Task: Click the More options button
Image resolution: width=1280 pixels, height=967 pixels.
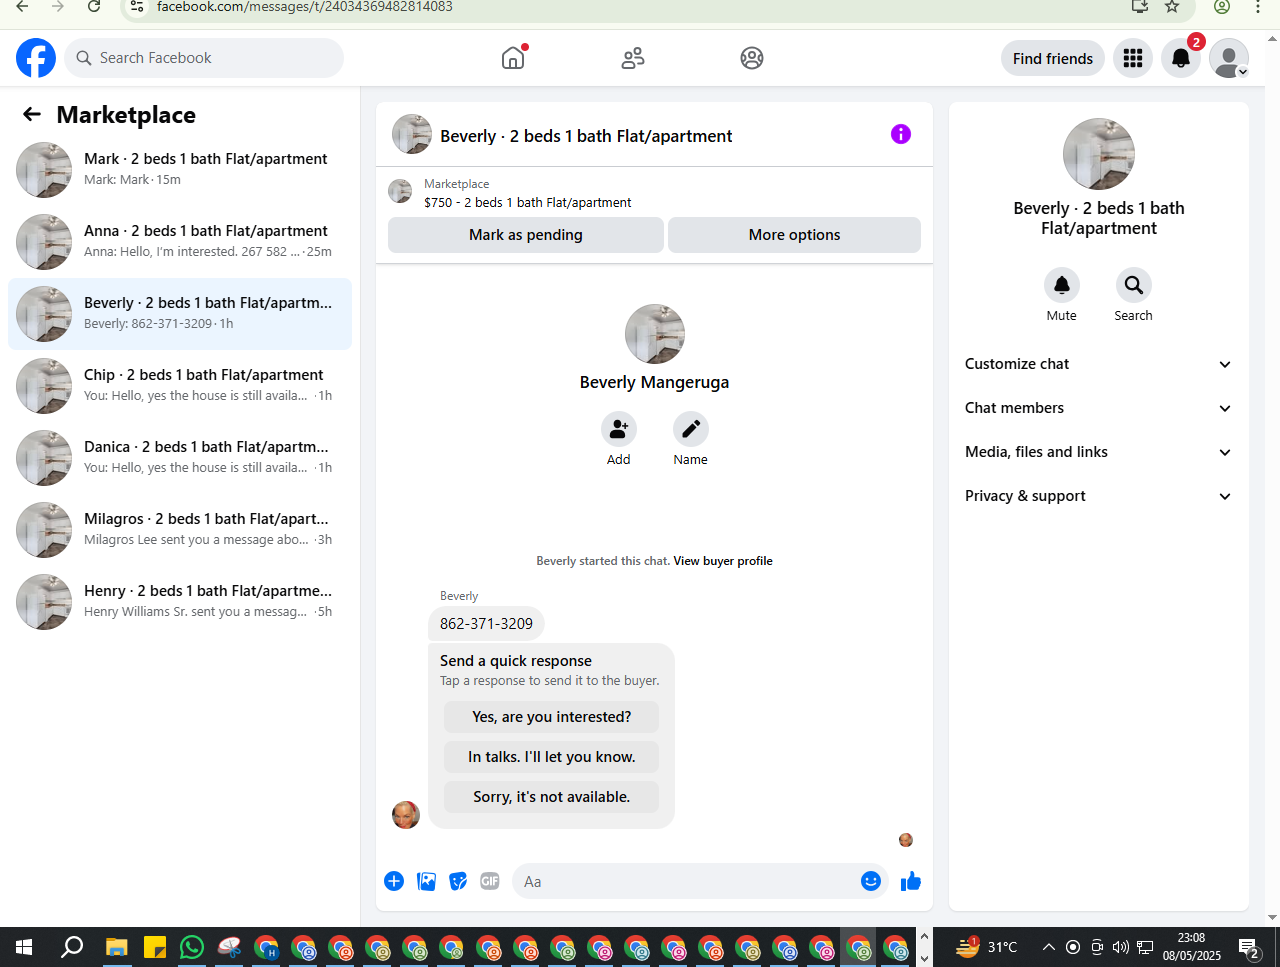Action: pyautogui.click(x=794, y=235)
